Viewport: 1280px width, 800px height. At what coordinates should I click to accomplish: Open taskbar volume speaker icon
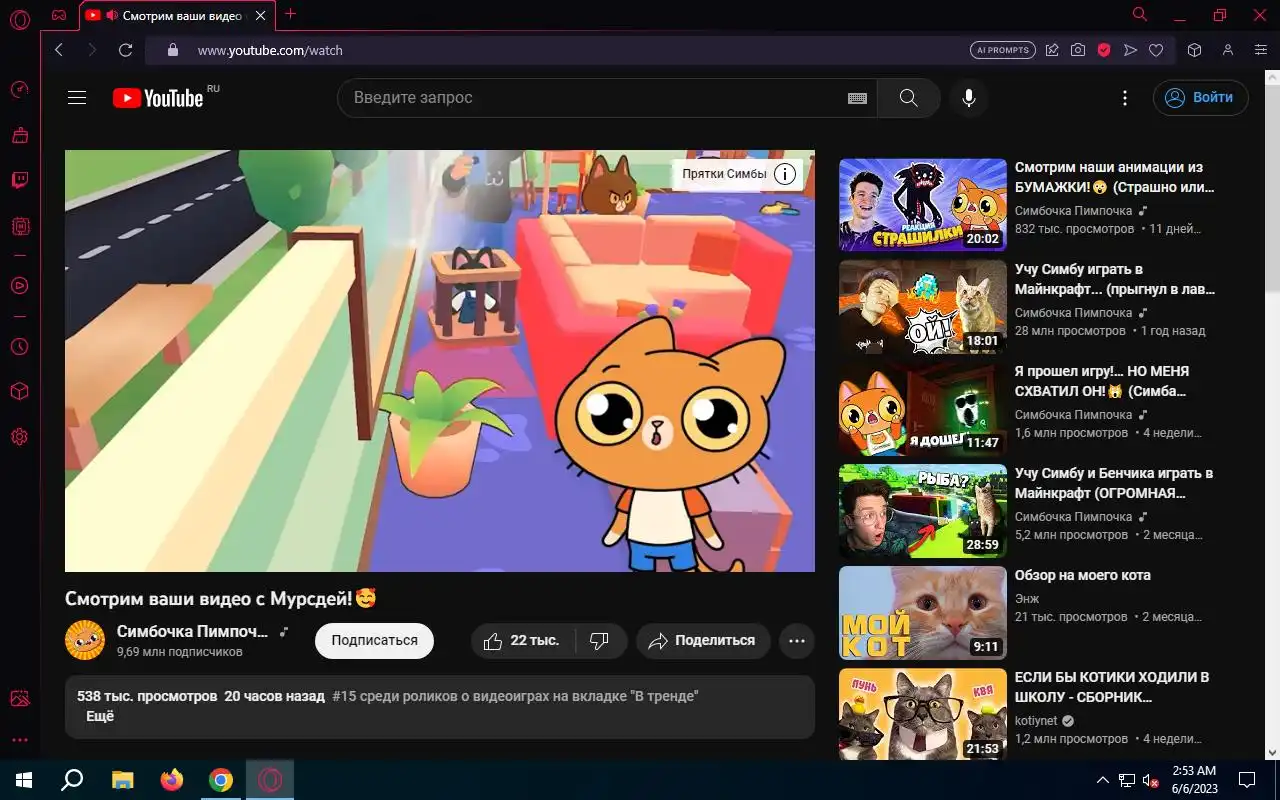pos(1151,780)
